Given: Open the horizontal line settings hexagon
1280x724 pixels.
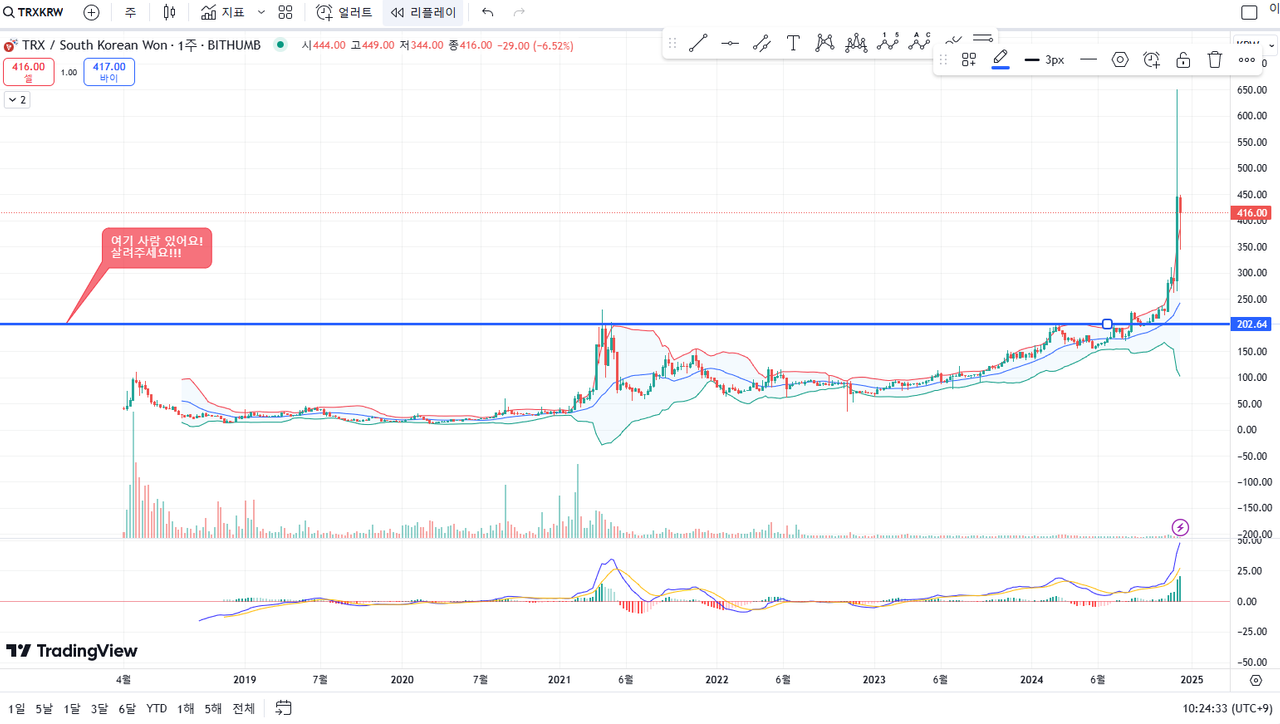Looking at the screenshot, I should 1120,60.
